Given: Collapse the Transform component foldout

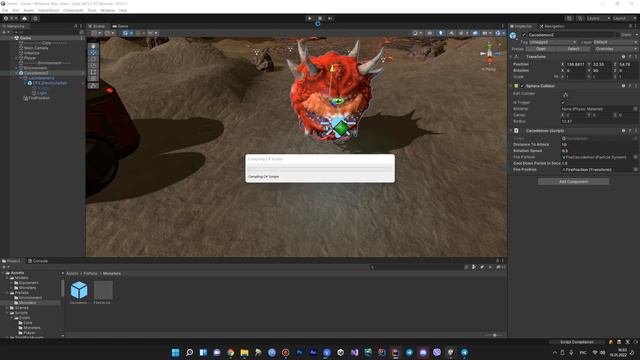Looking at the screenshot, I should [511, 57].
